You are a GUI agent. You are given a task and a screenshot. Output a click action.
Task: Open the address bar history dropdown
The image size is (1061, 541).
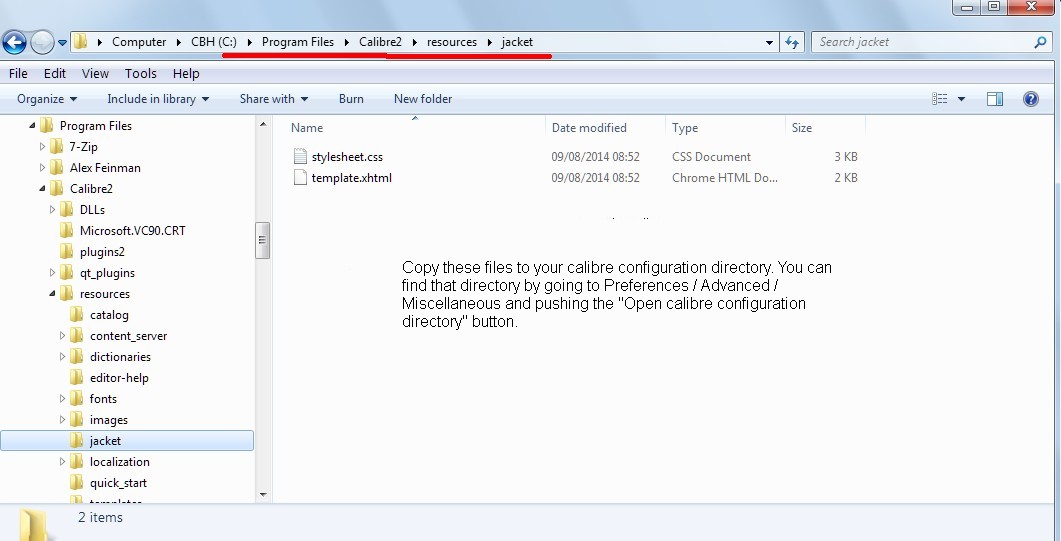[769, 43]
